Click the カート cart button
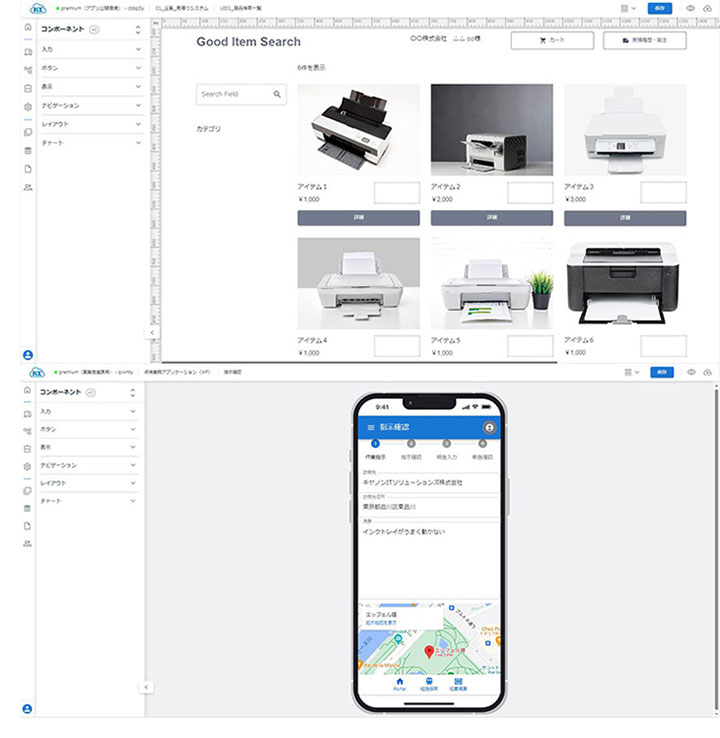Screen dimensions: 720x738 click(x=551, y=41)
